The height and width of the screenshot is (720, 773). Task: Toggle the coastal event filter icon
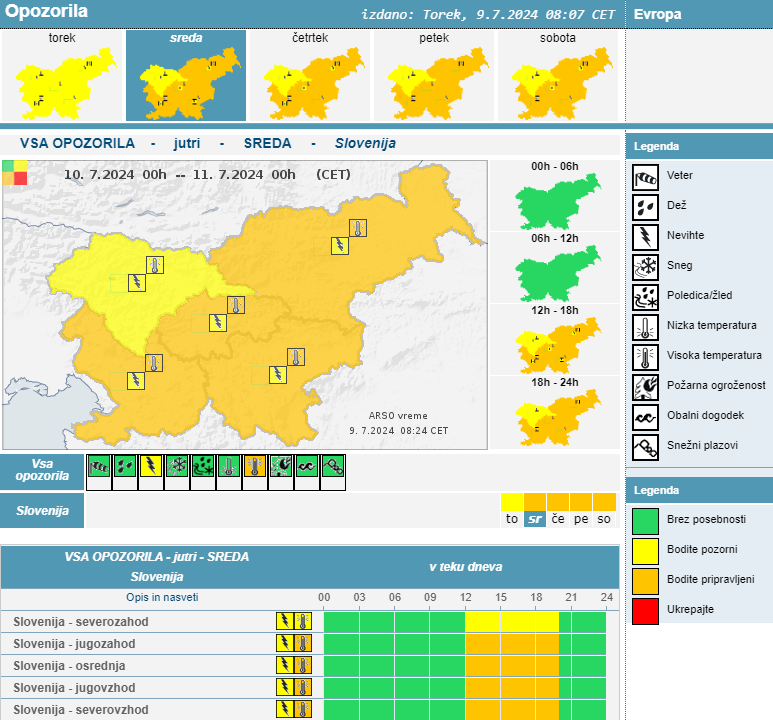307,466
